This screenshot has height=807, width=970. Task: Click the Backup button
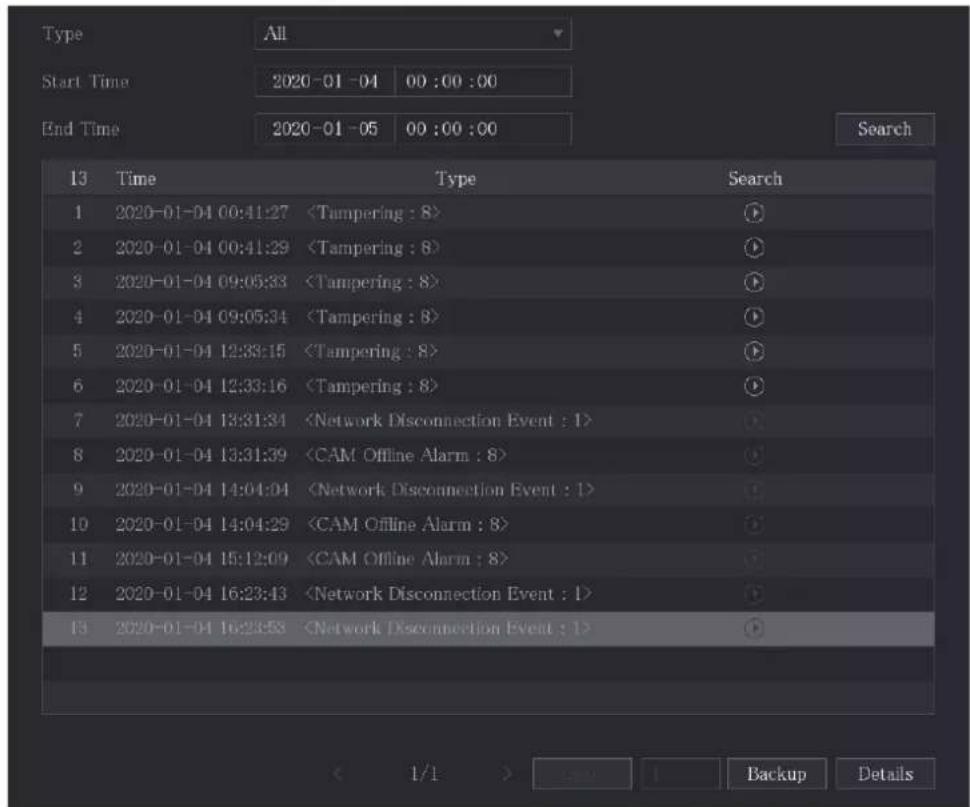pyautogui.click(x=777, y=774)
